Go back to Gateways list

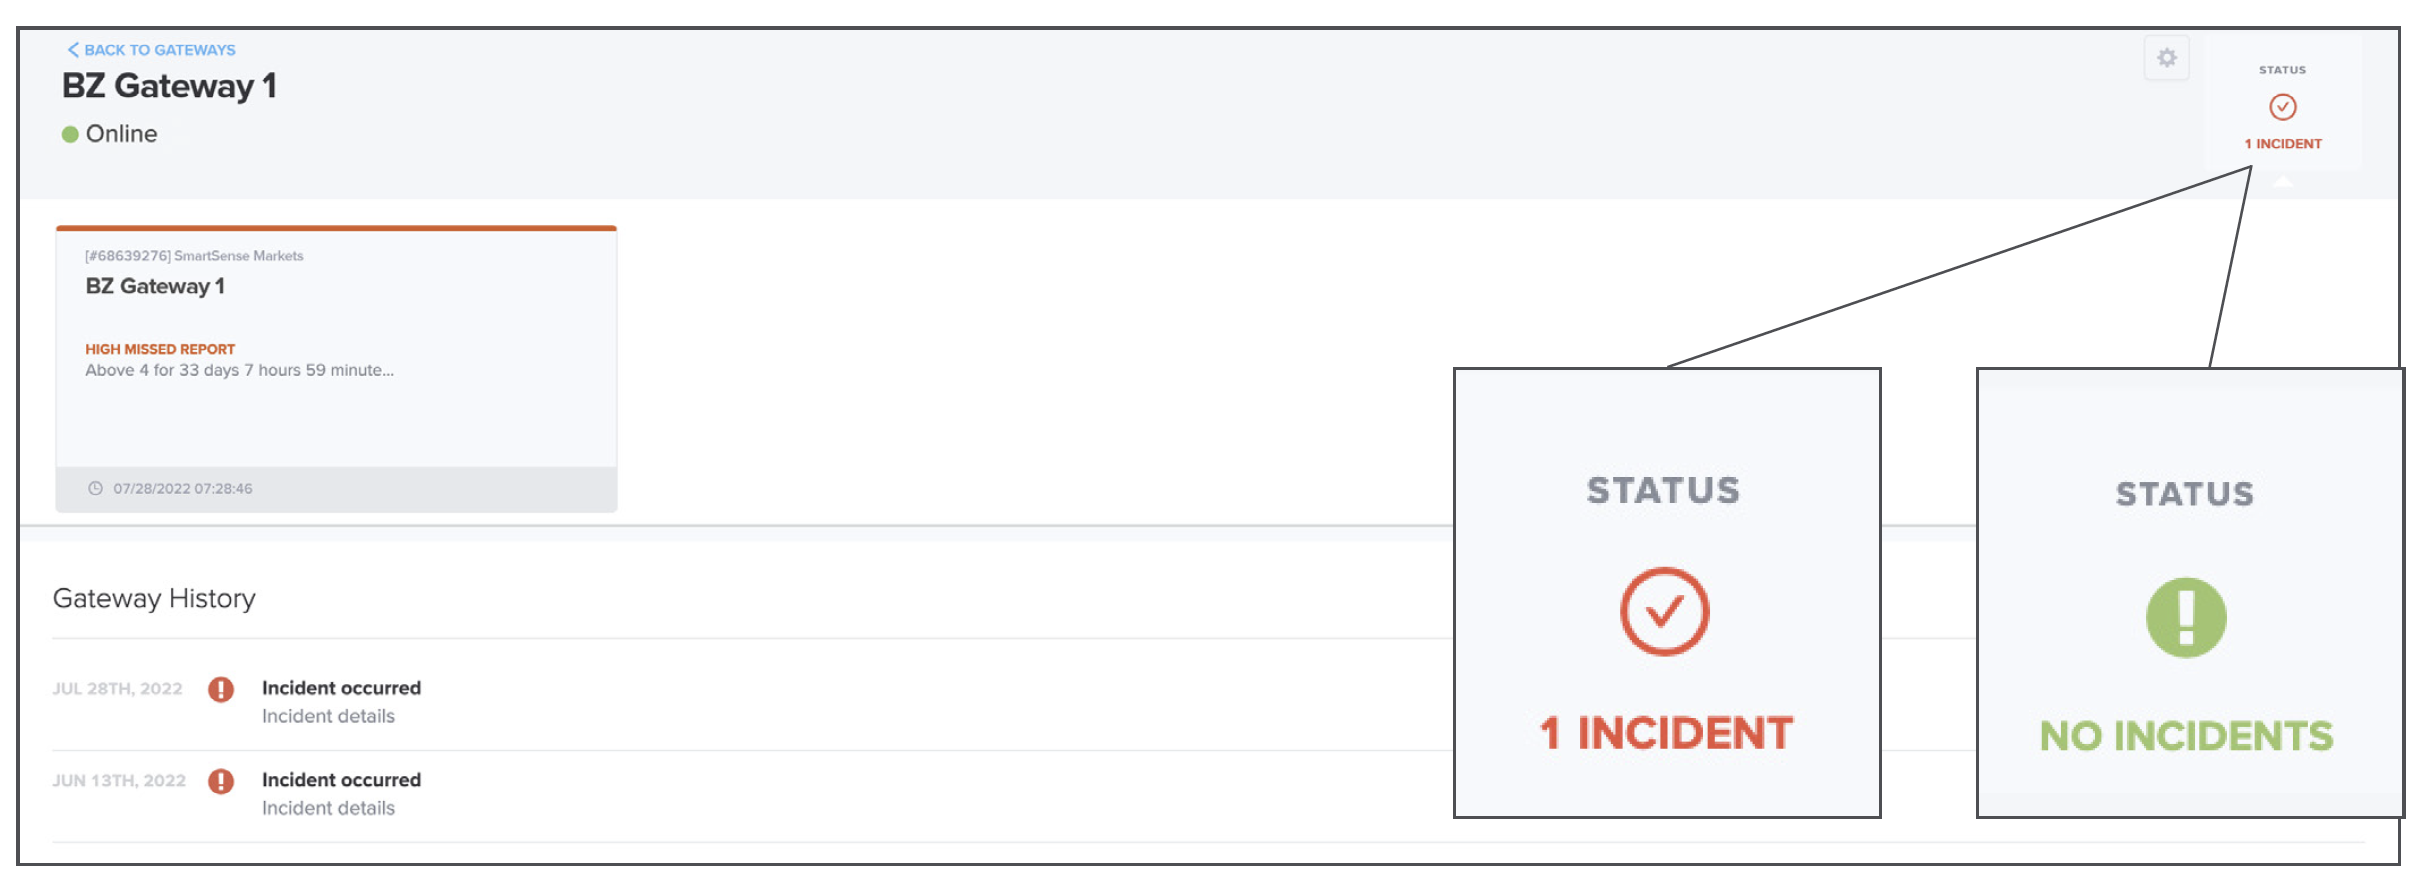[x=152, y=50]
